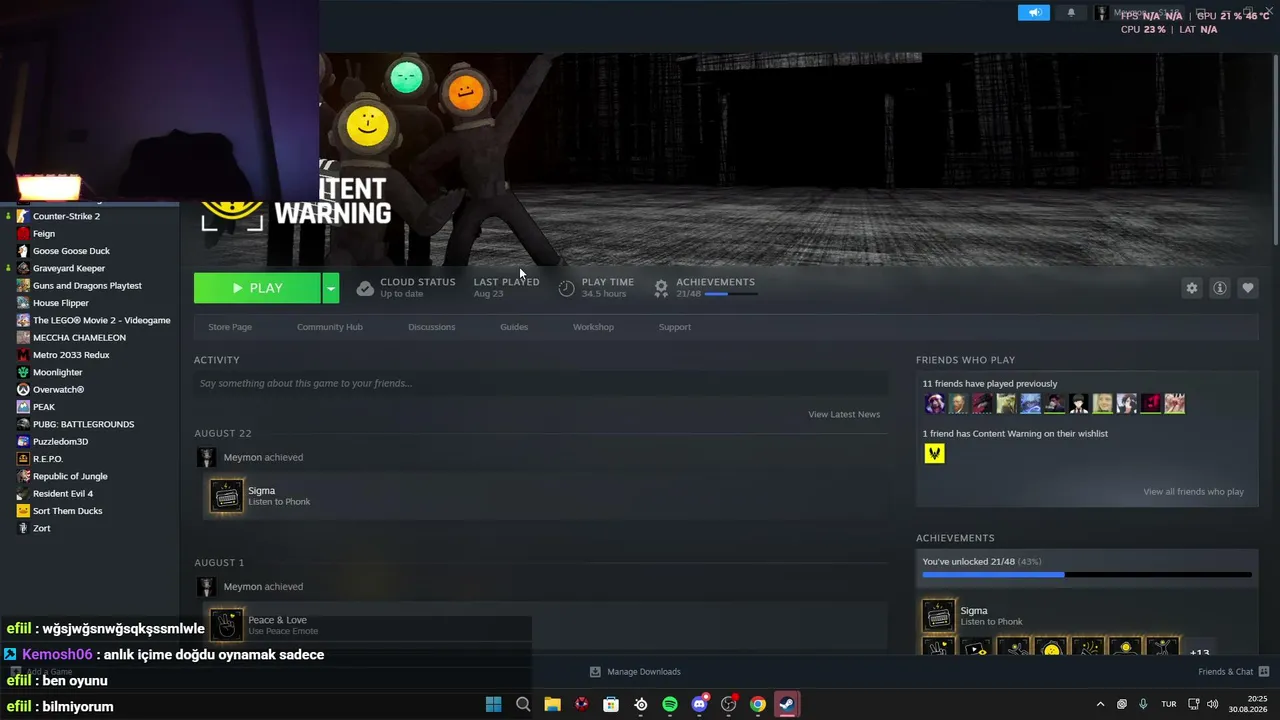Click the Steam announcements megaphone icon

click(1034, 13)
